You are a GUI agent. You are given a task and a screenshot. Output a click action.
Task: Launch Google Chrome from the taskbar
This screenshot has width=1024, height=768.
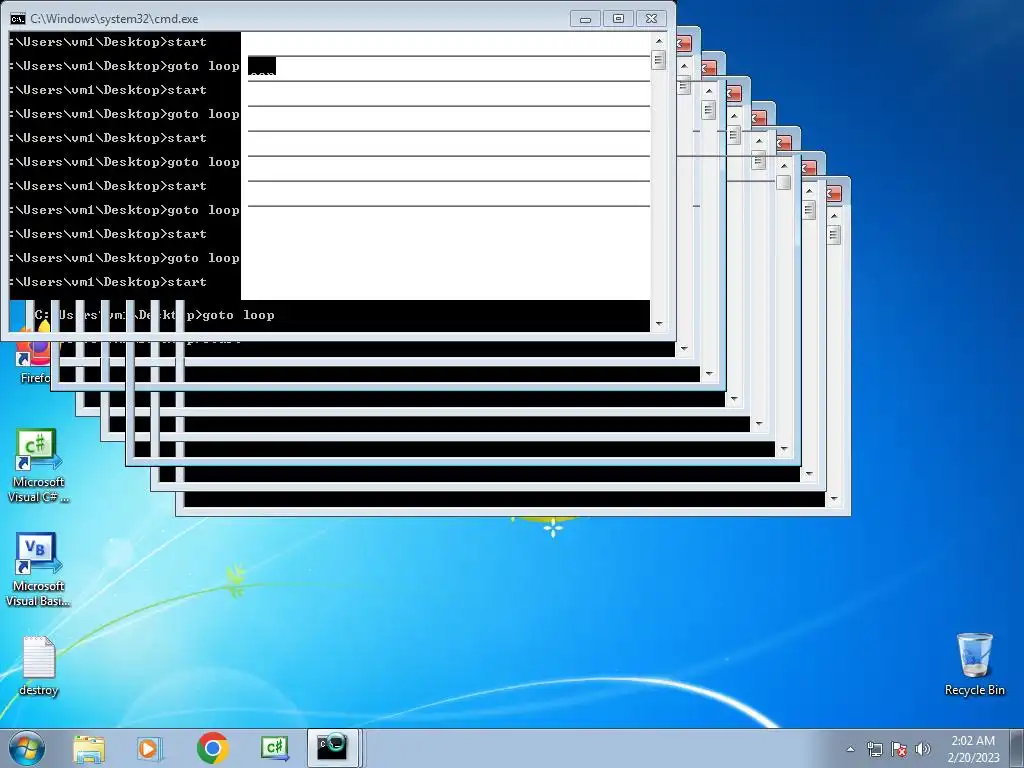pos(212,748)
